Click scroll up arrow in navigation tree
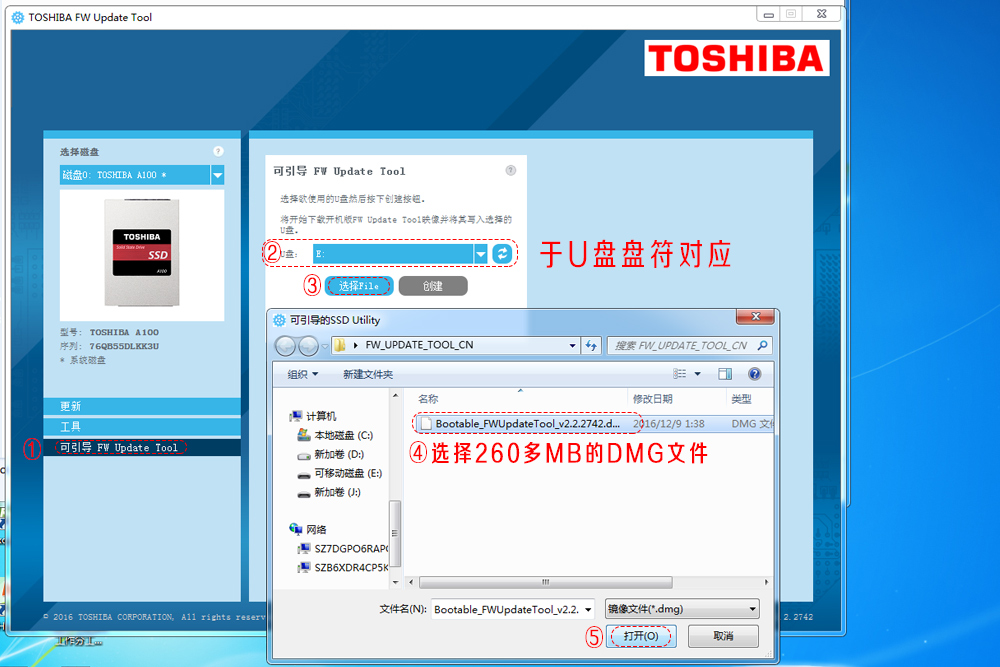Screen dimensions: 1000x667 395,396
